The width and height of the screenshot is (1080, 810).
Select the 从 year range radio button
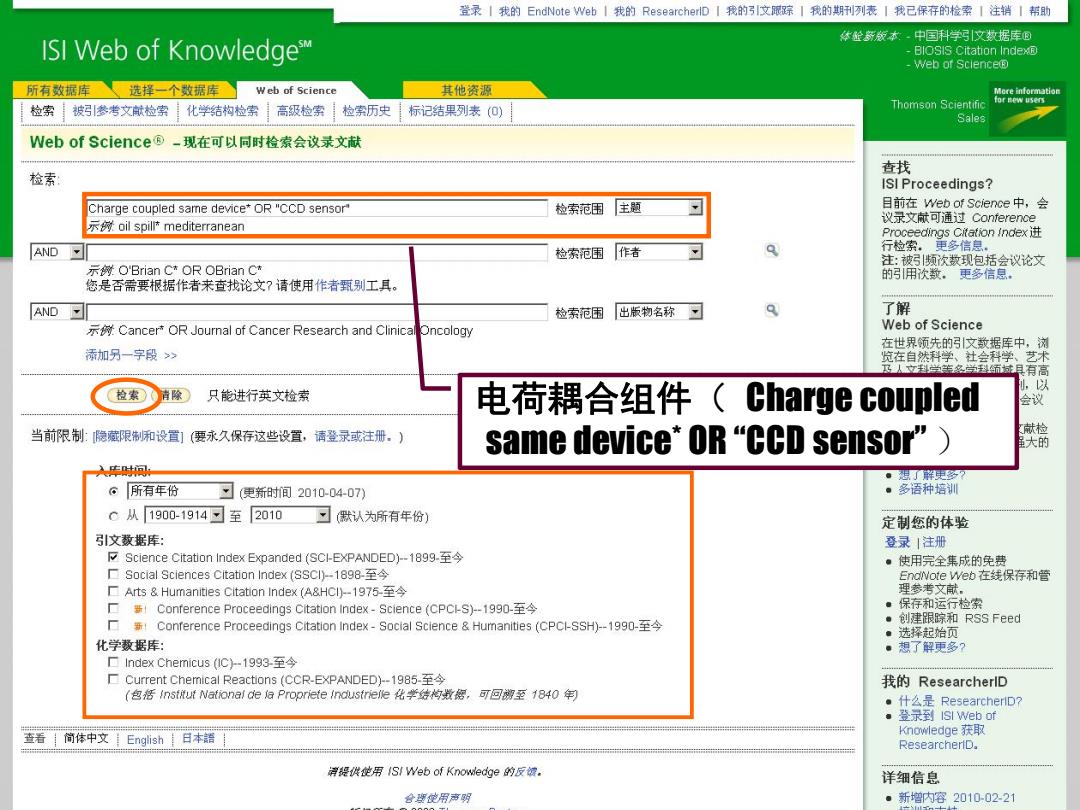pos(114,516)
